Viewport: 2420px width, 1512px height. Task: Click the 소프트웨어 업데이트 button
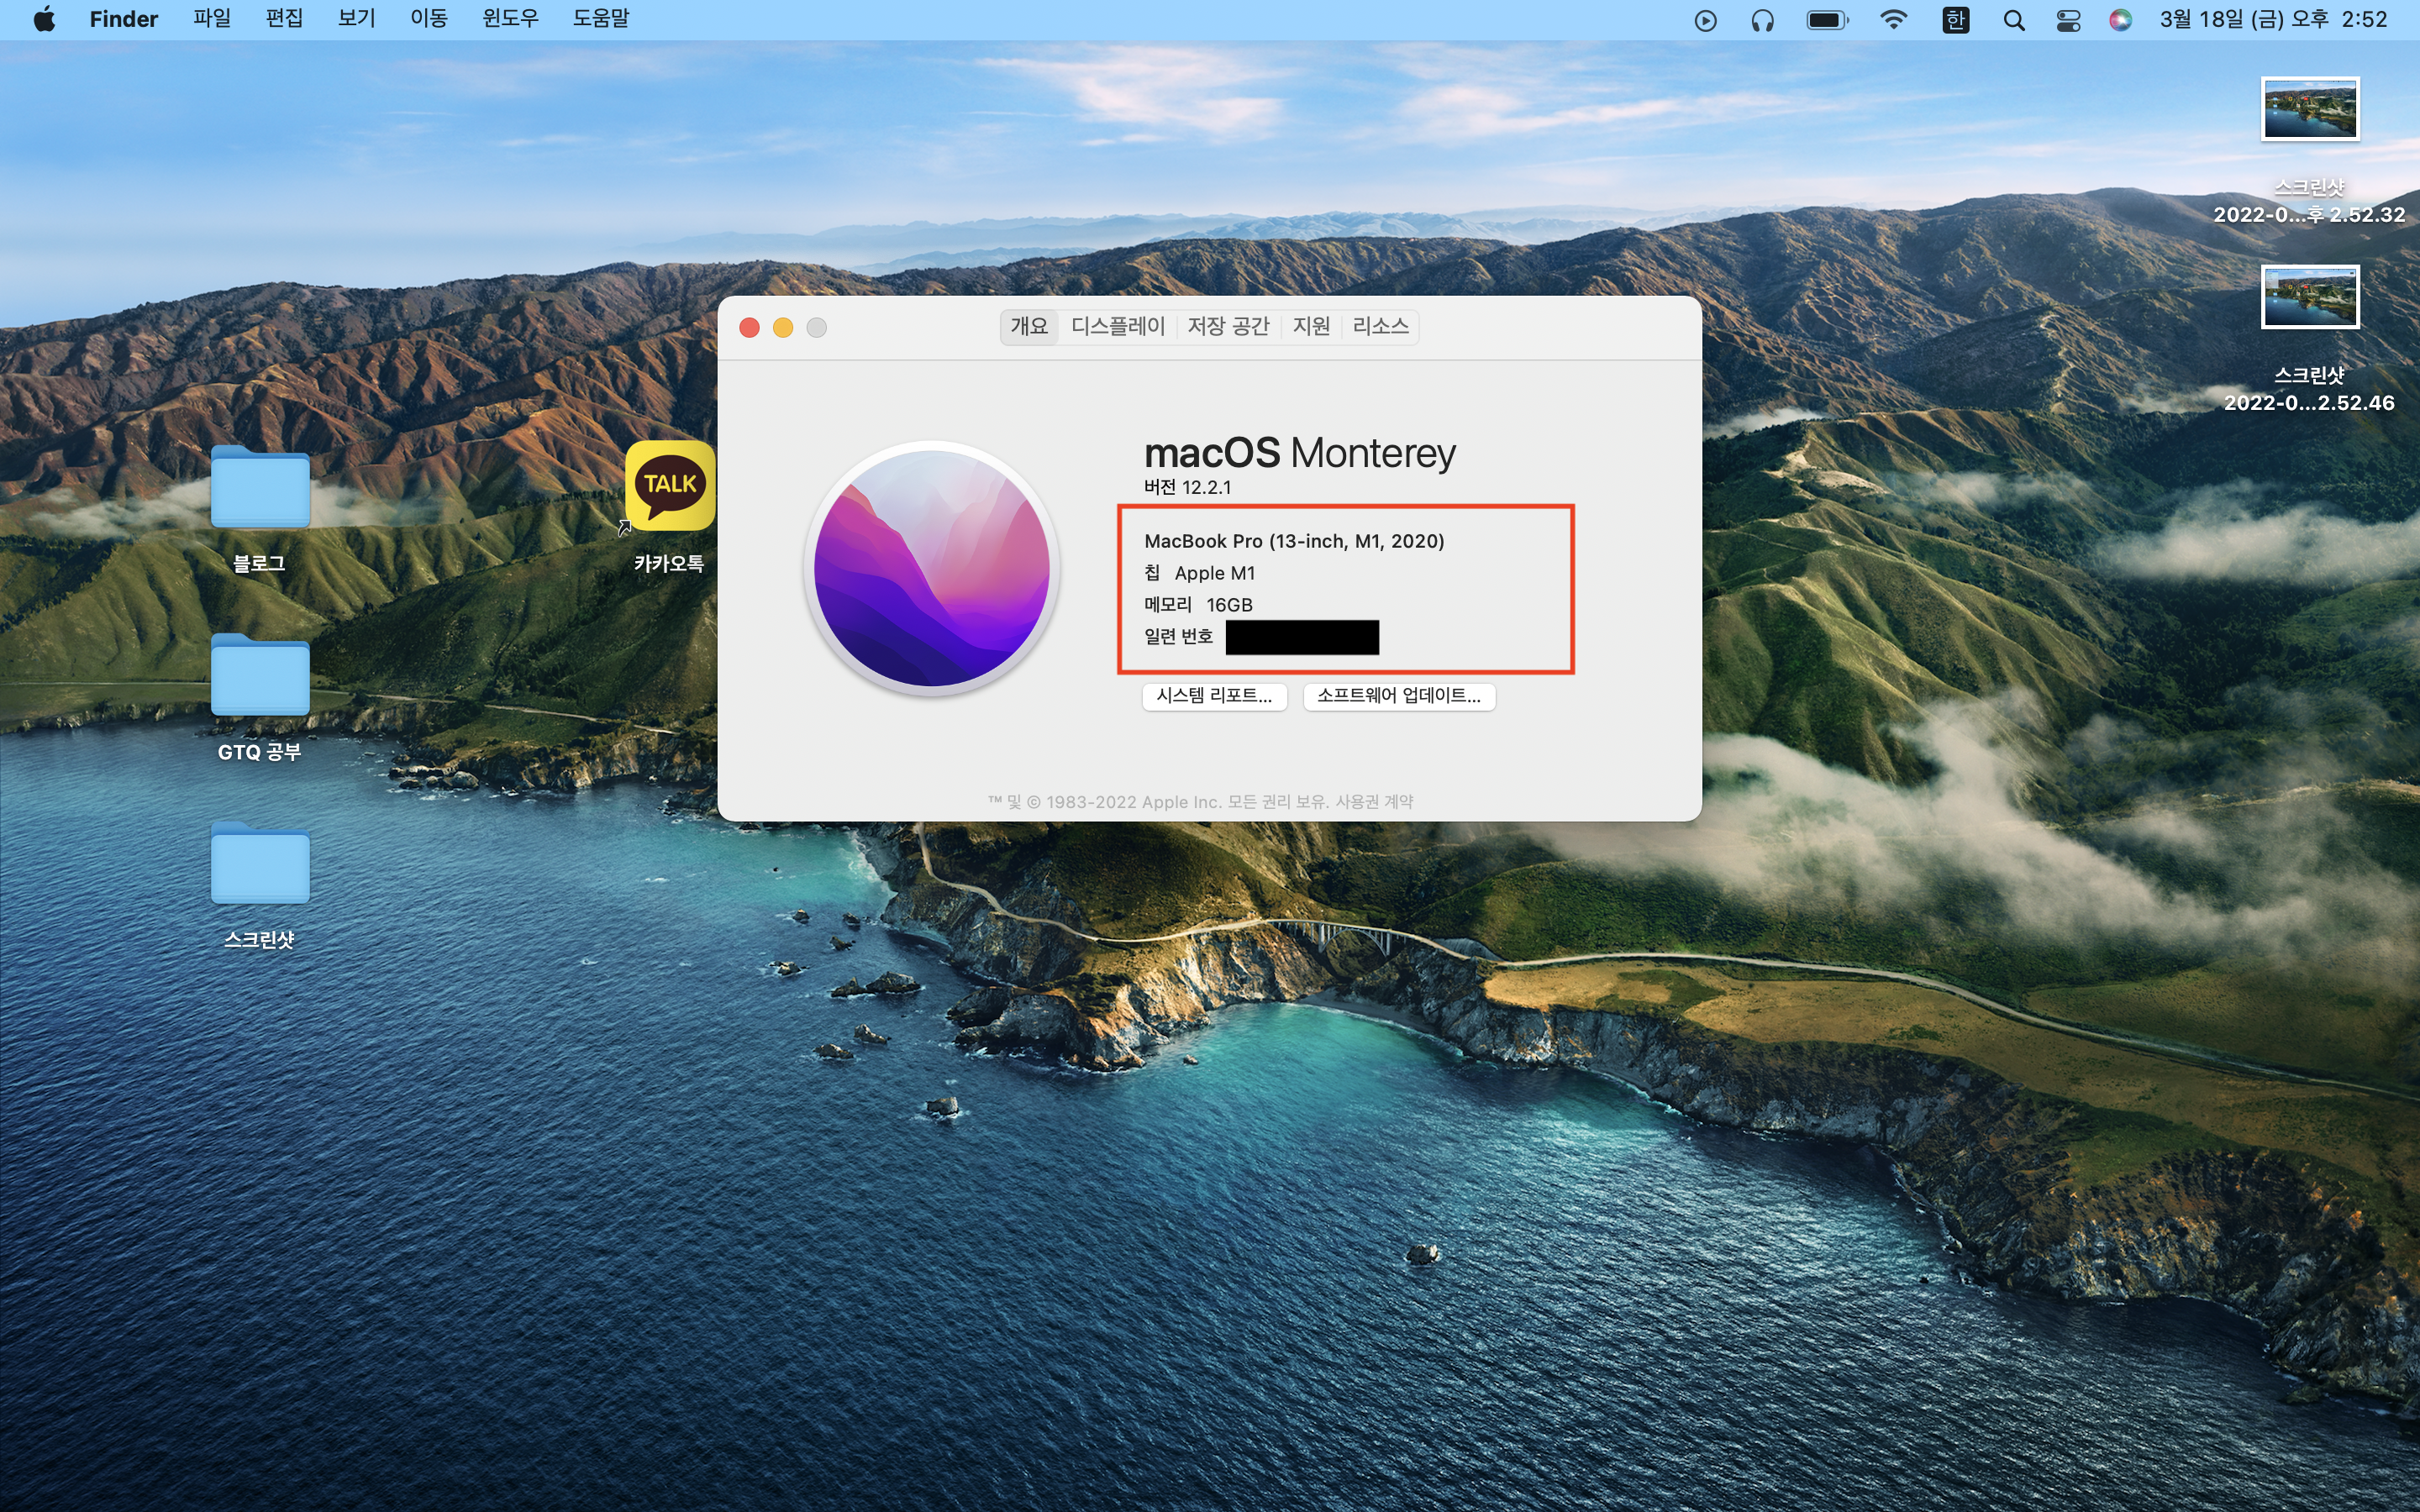(1398, 696)
